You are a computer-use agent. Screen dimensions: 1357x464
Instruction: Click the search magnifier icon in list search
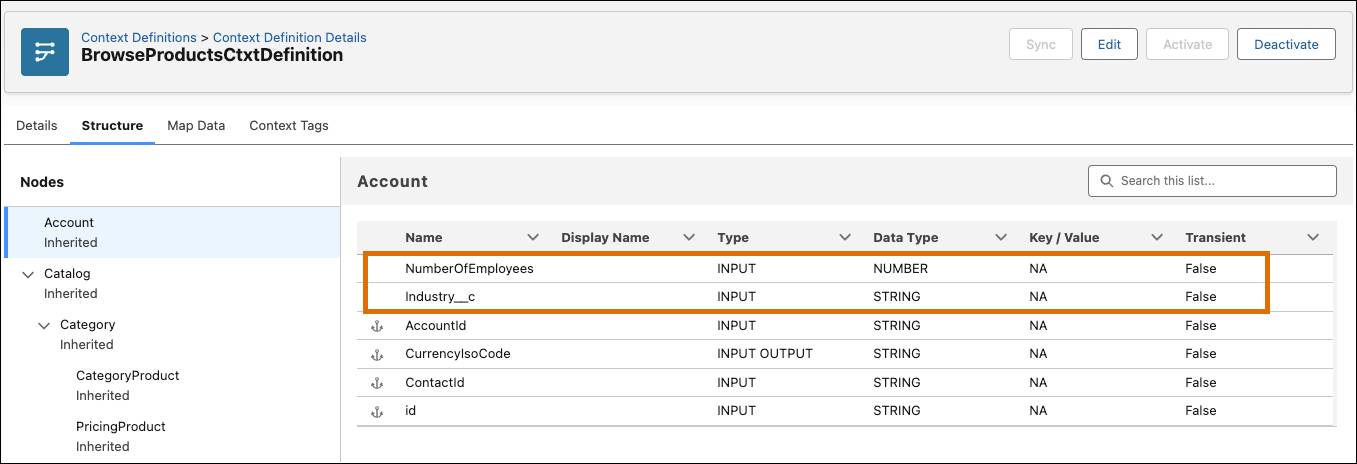tap(1106, 181)
